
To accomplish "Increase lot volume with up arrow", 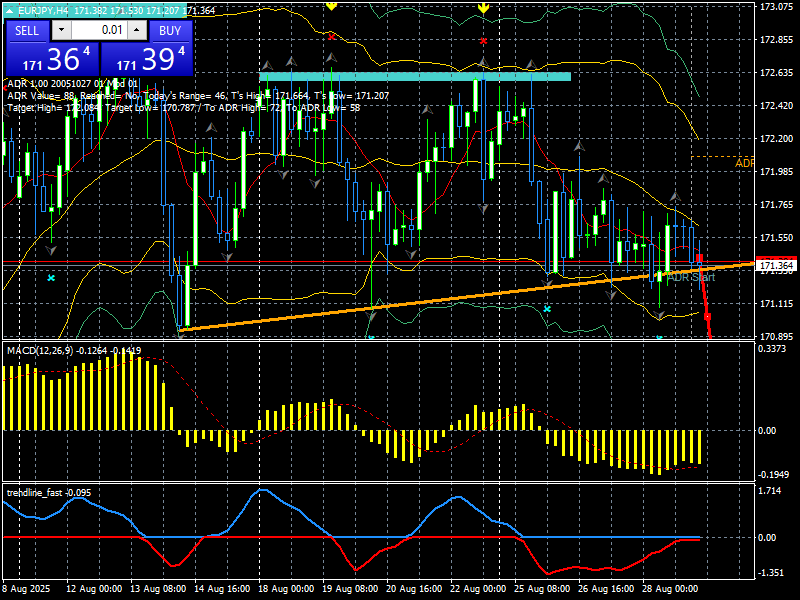I will [x=137, y=30].
